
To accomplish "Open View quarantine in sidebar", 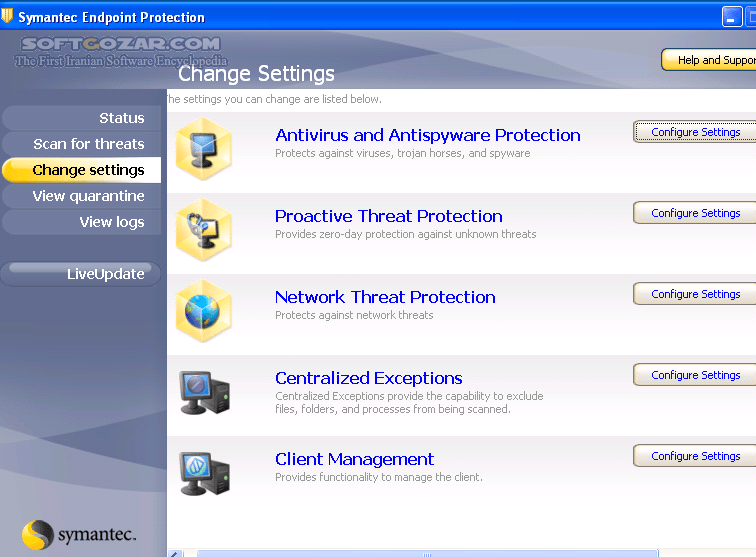I will pyautogui.click(x=81, y=196).
